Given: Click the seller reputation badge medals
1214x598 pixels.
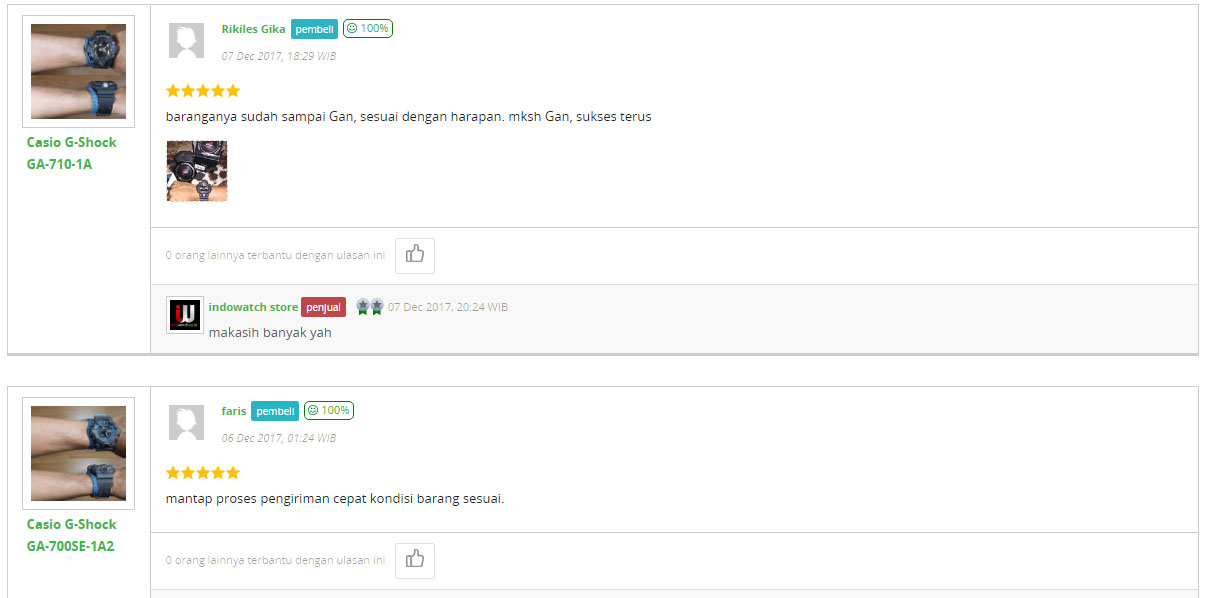Looking at the screenshot, I should click(x=369, y=306).
